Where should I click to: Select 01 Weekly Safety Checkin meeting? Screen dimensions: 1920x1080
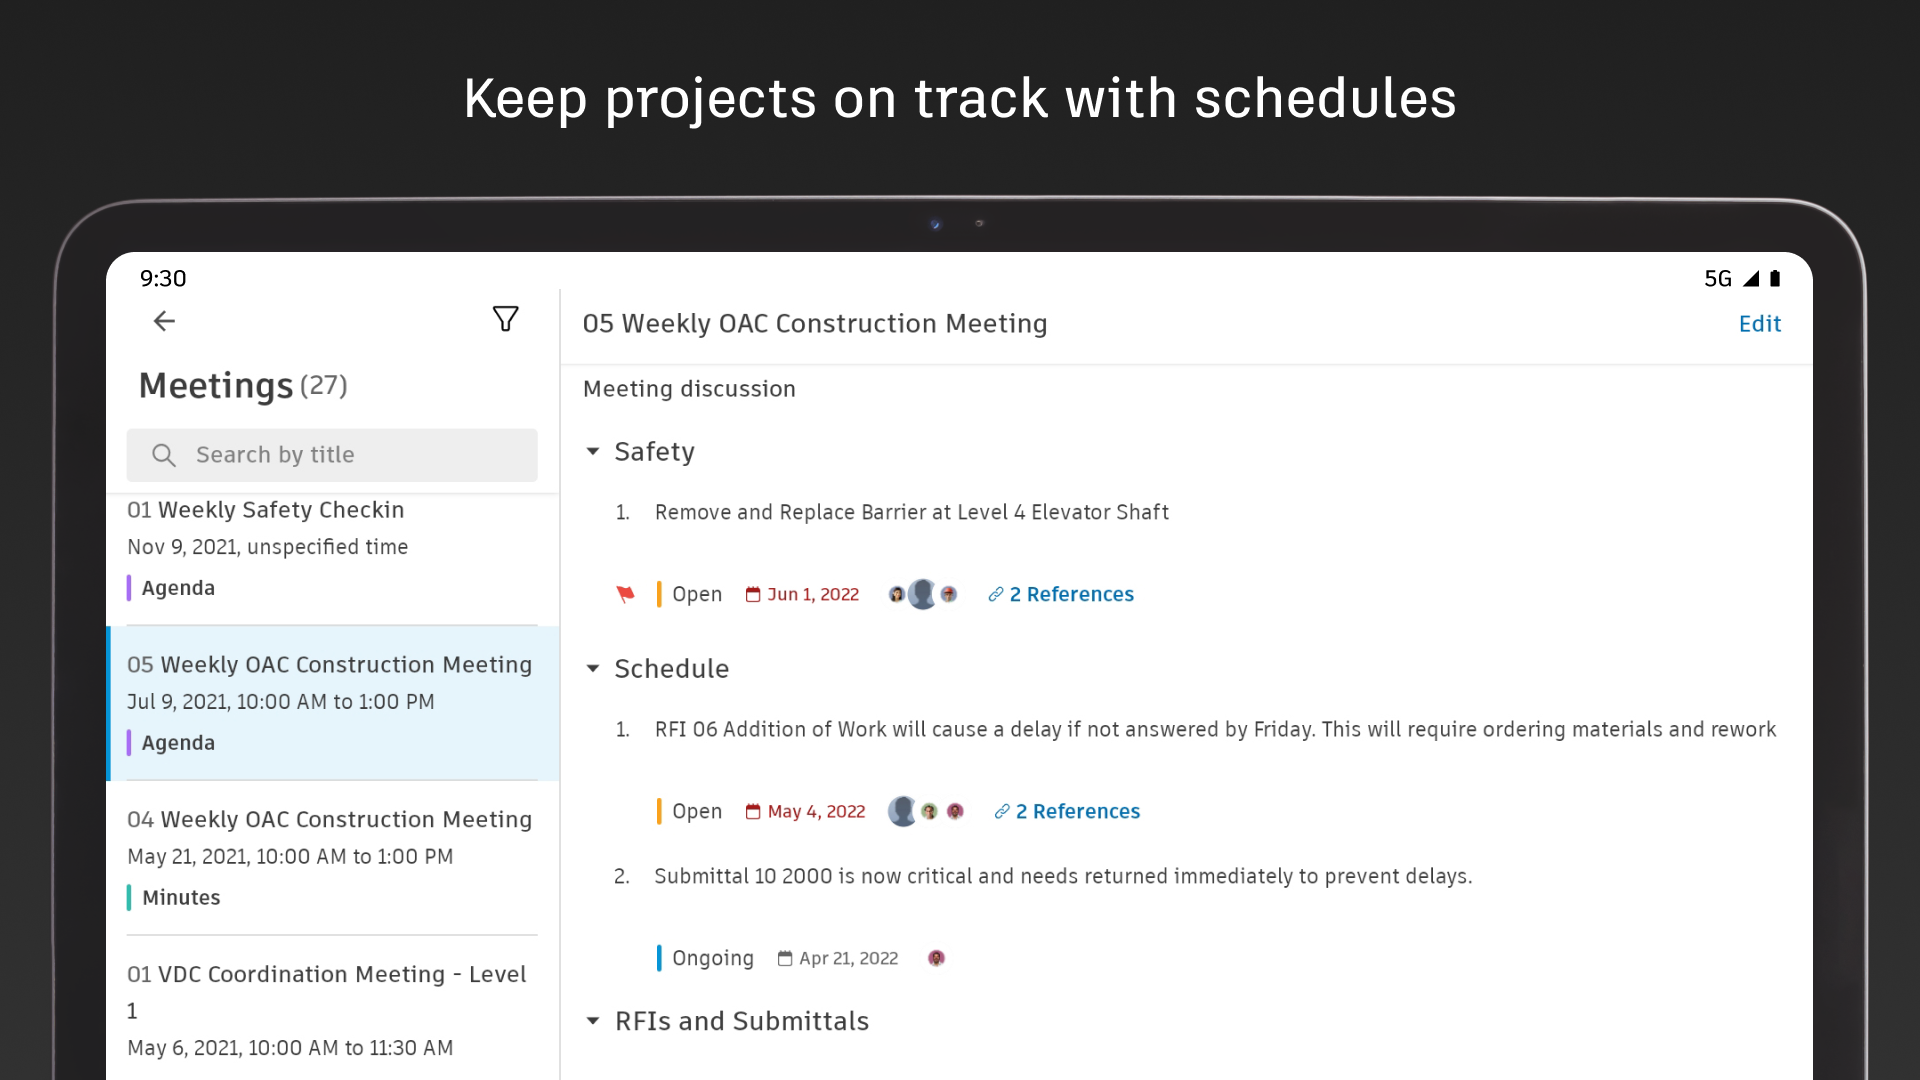point(330,548)
